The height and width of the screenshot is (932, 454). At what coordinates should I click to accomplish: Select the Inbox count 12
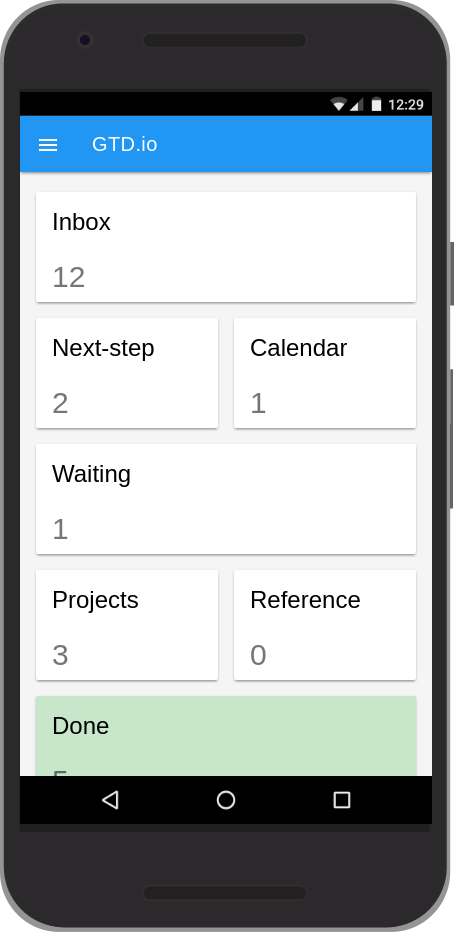[69, 278]
